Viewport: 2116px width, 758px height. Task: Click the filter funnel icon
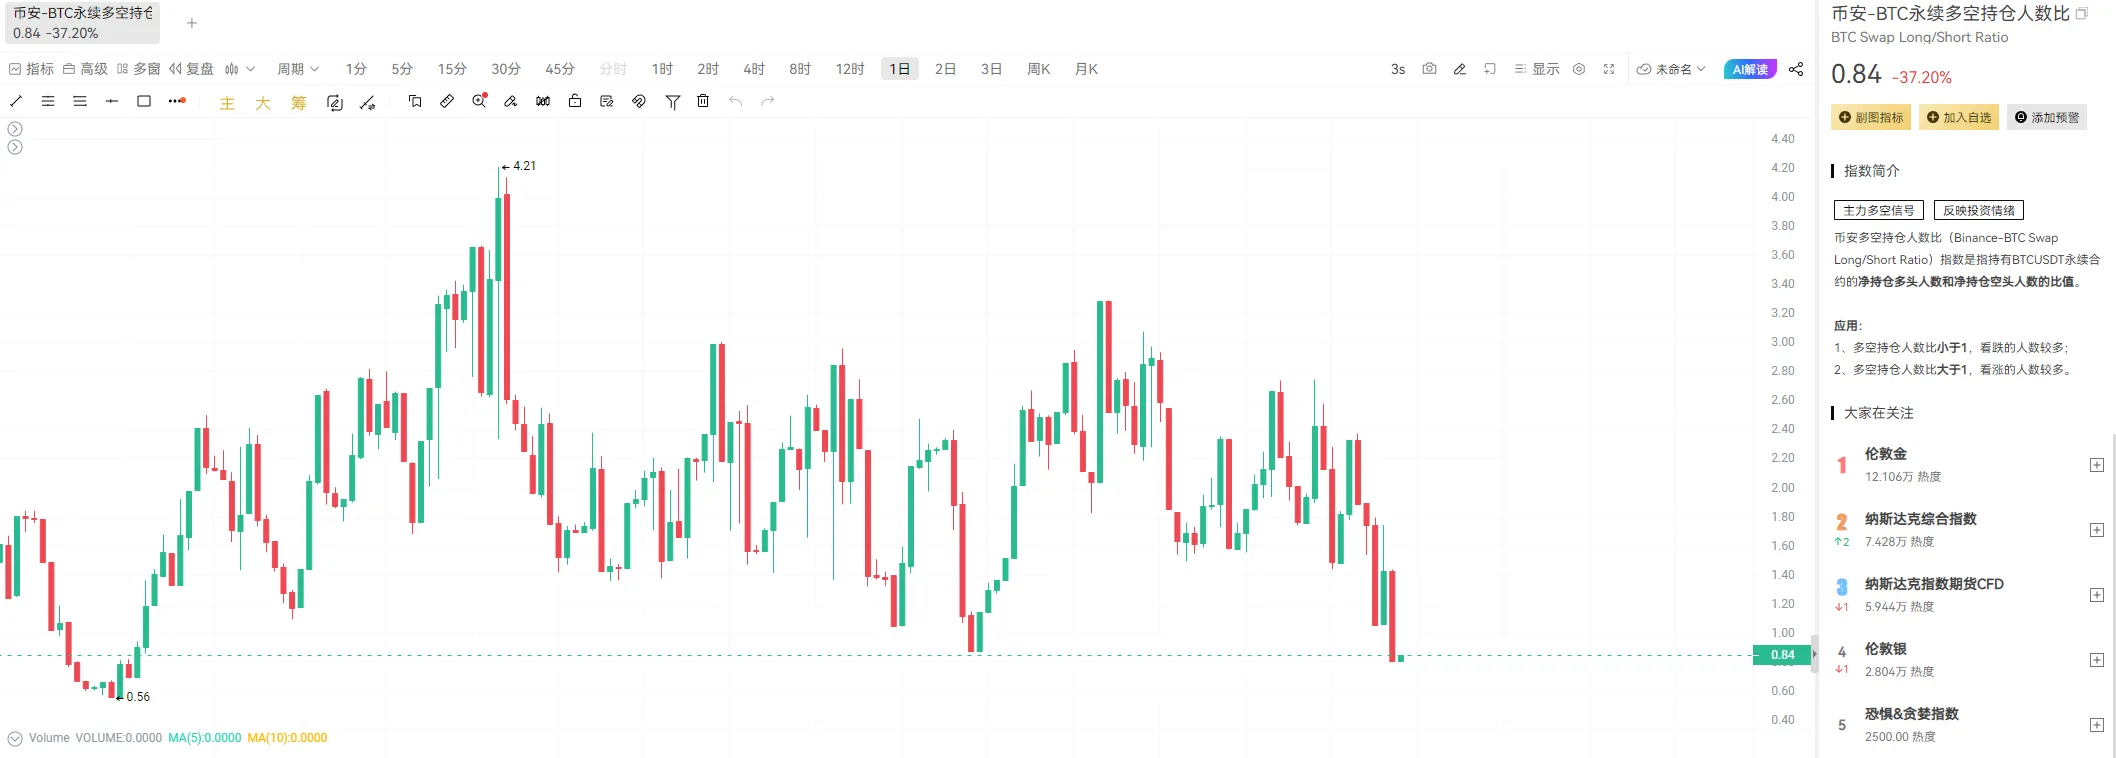click(x=673, y=101)
